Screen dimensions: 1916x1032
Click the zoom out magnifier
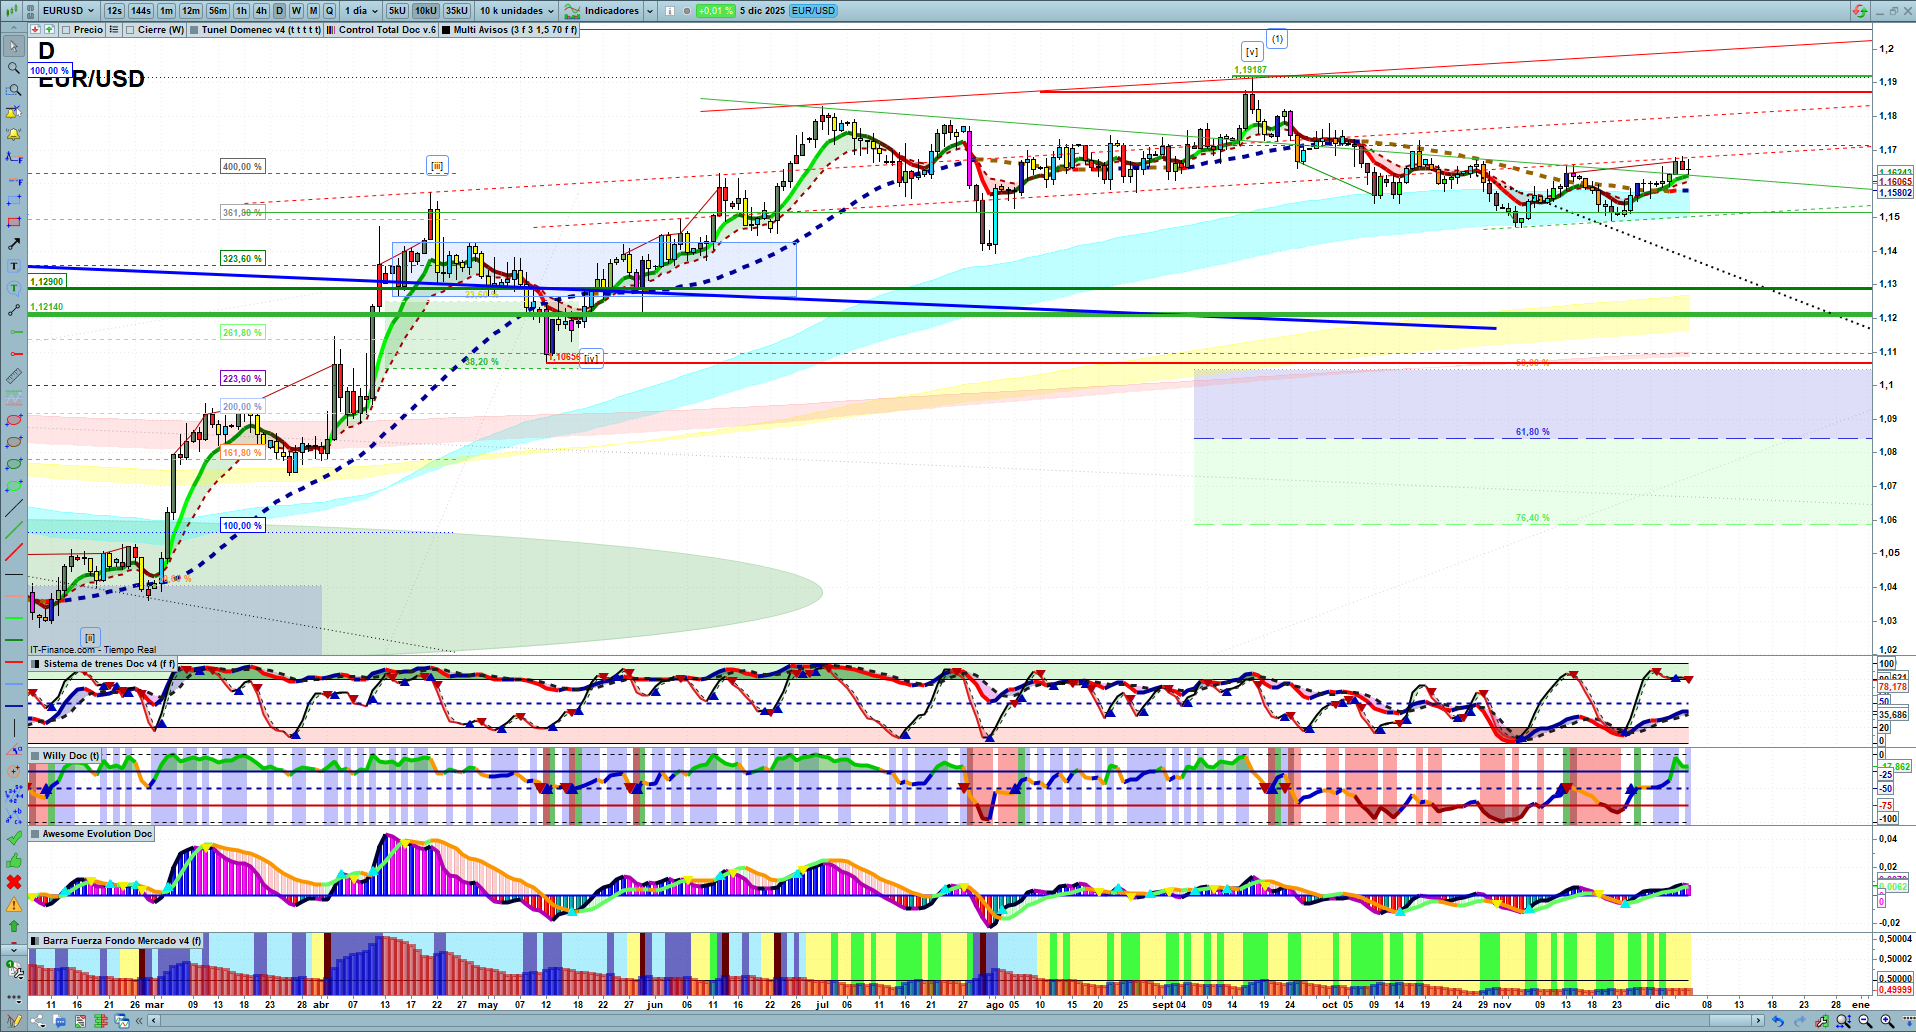click(1865, 1021)
